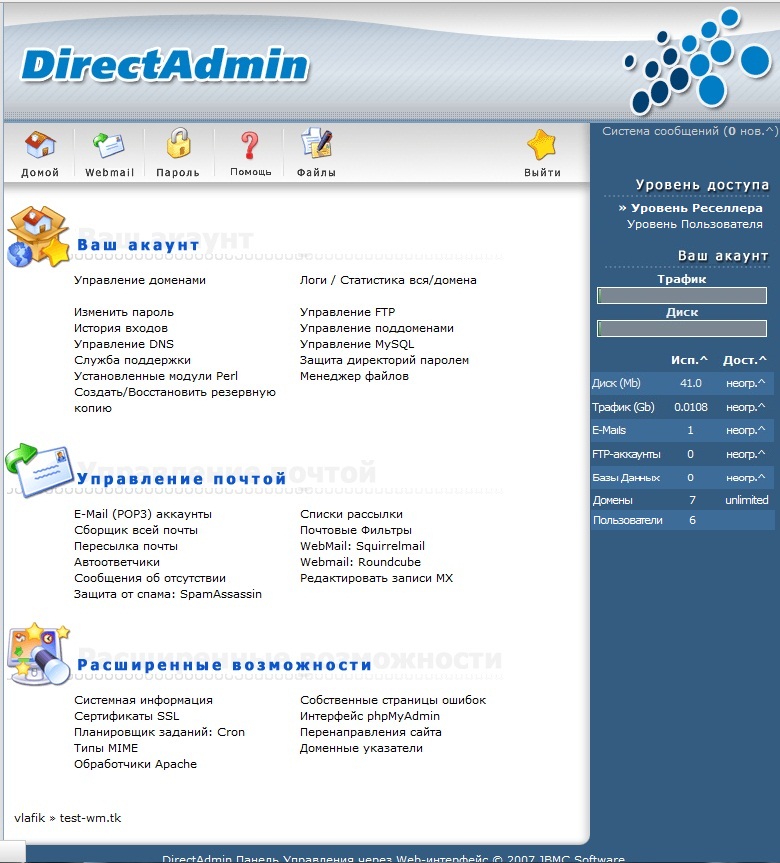This screenshot has width=780, height=863.
Task: Open Редактировать записи MX
Action: tap(377, 578)
